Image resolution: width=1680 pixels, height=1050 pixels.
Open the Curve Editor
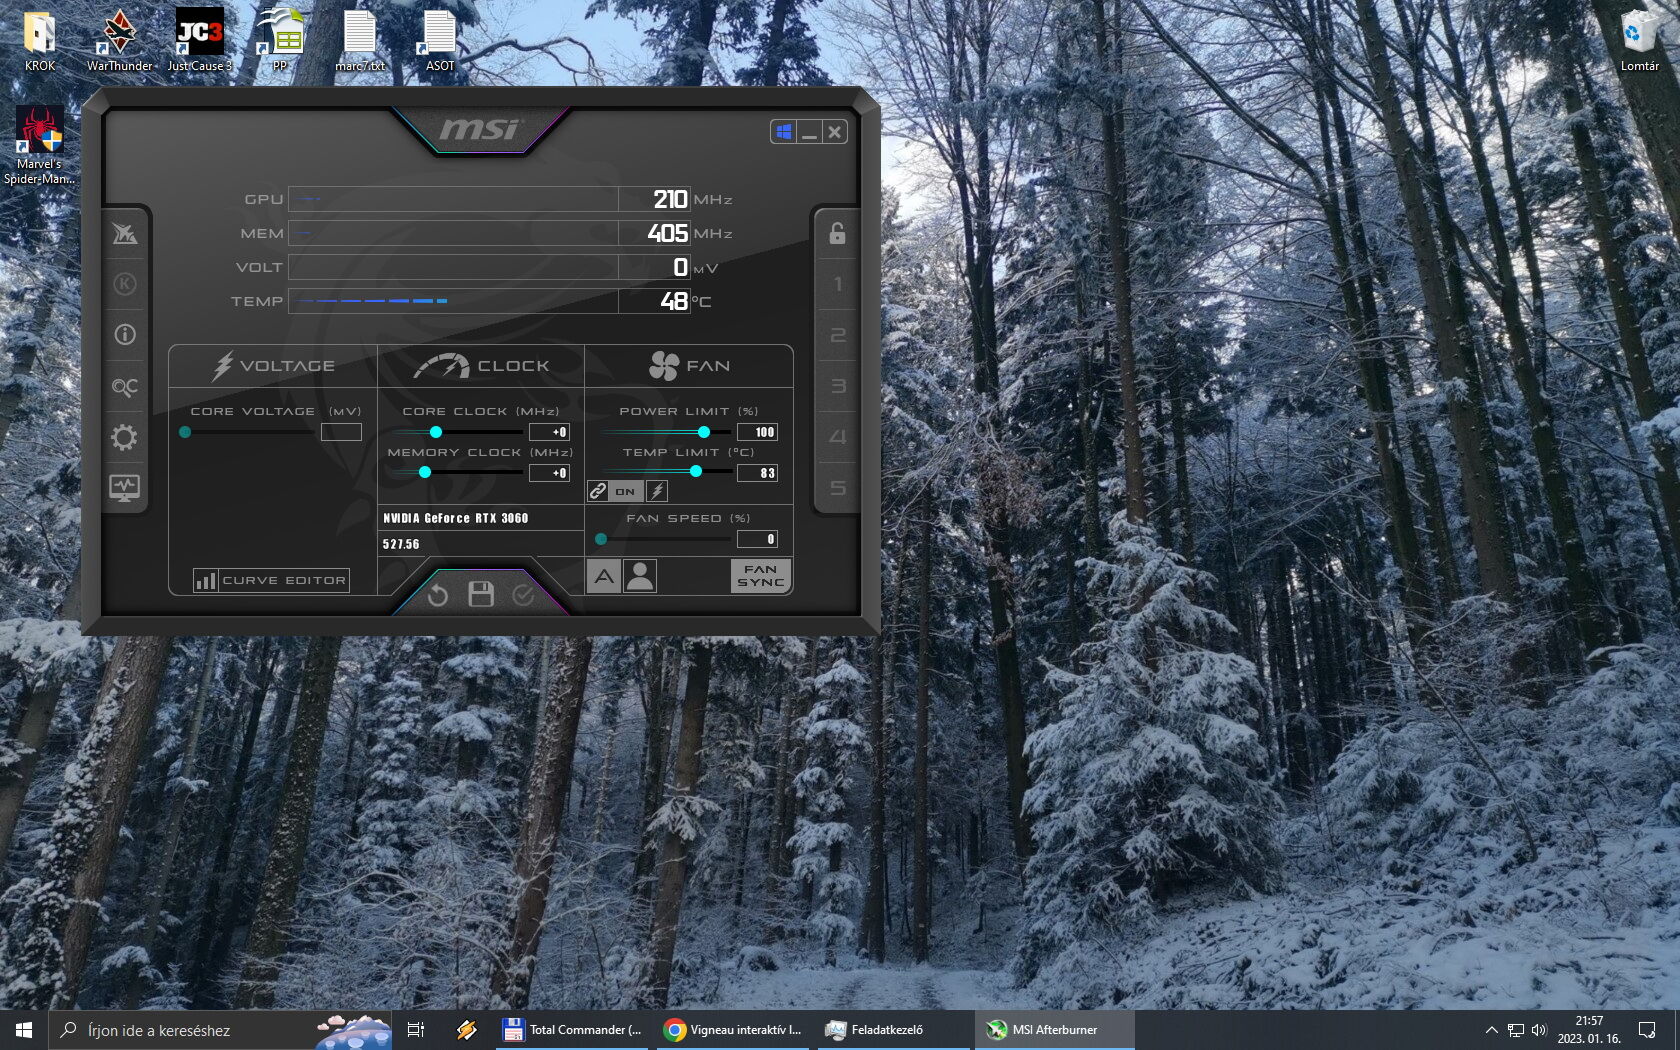271,580
